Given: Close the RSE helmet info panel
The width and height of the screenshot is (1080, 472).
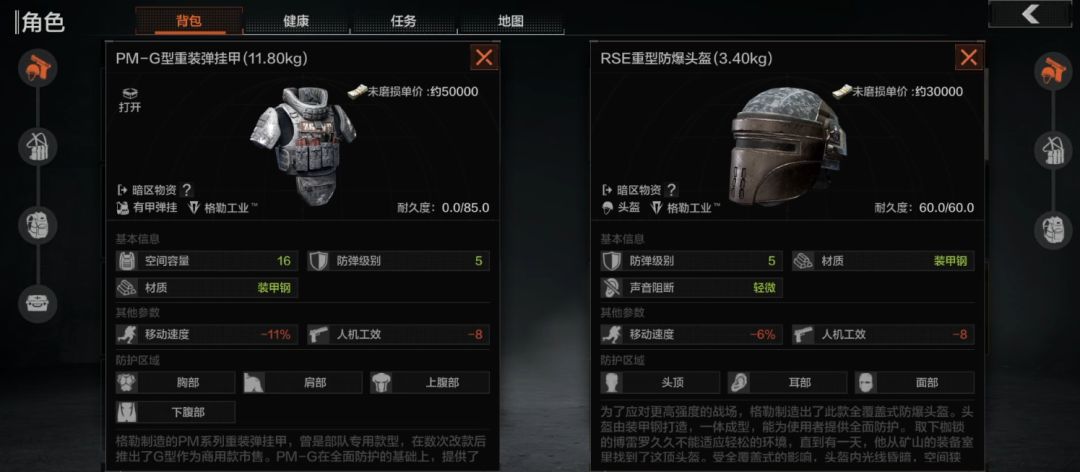Looking at the screenshot, I should click(x=969, y=58).
